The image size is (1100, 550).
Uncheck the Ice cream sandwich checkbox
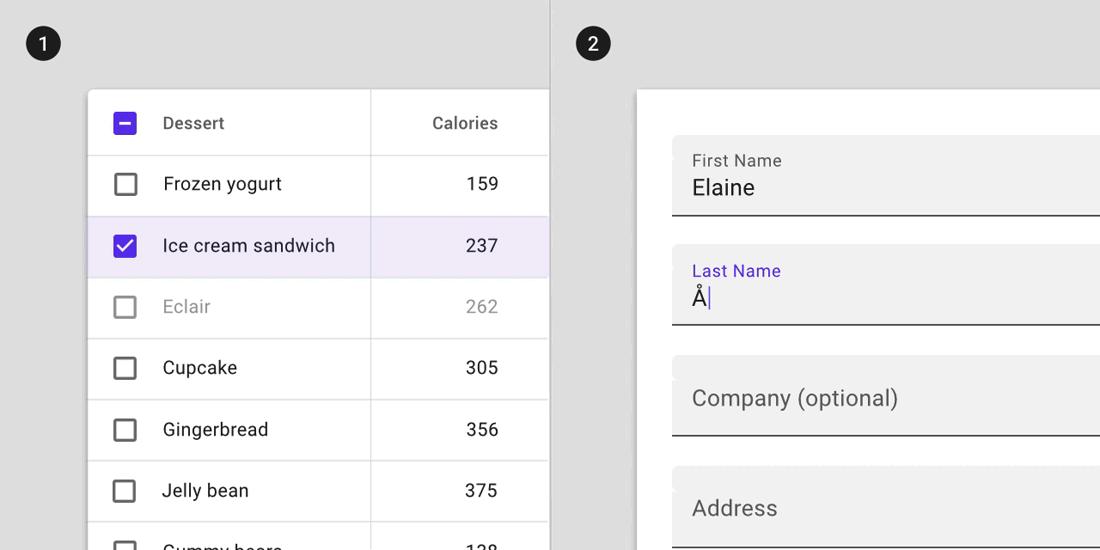pos(125,246)
